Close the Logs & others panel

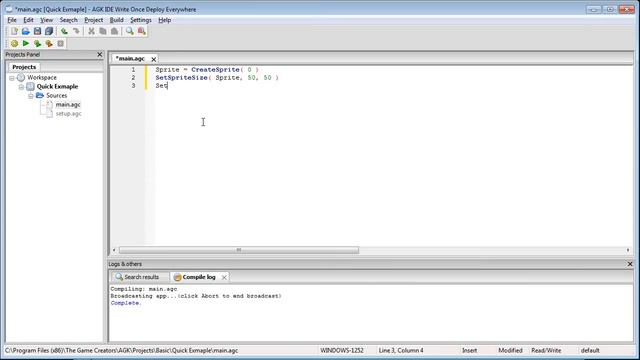(x=630, y=264)
